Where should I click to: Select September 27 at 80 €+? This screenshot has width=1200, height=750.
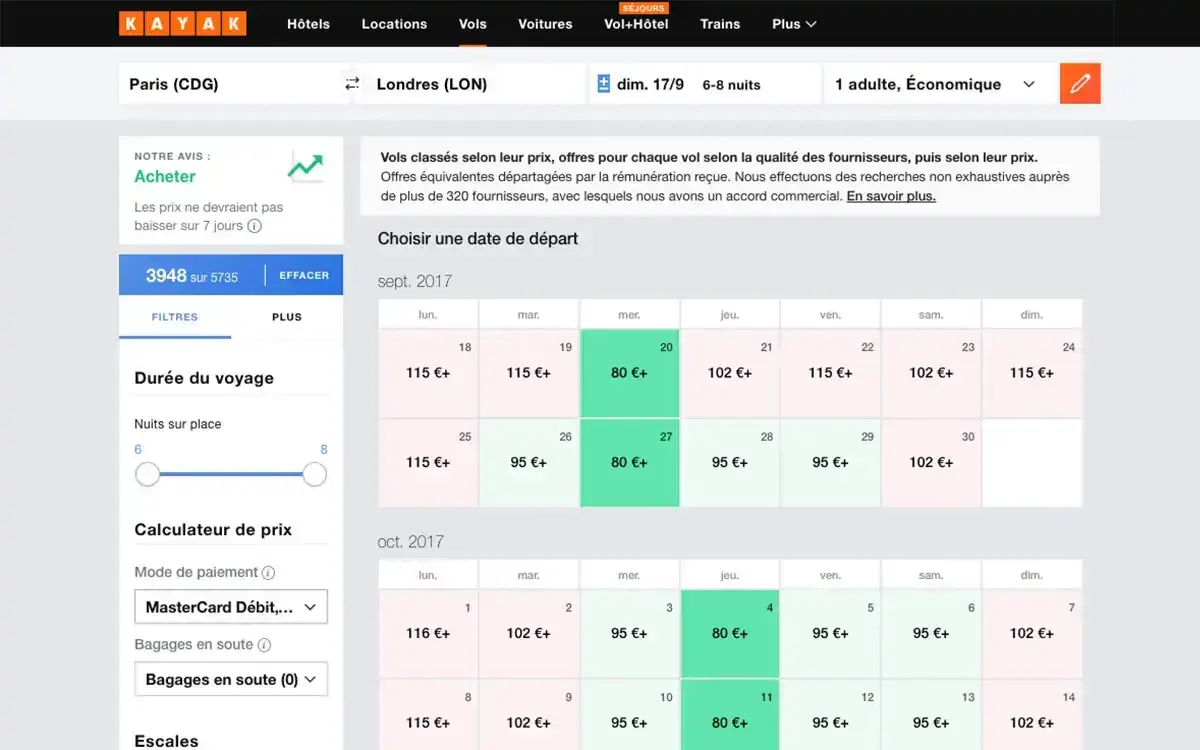click(x=629, y=462)
